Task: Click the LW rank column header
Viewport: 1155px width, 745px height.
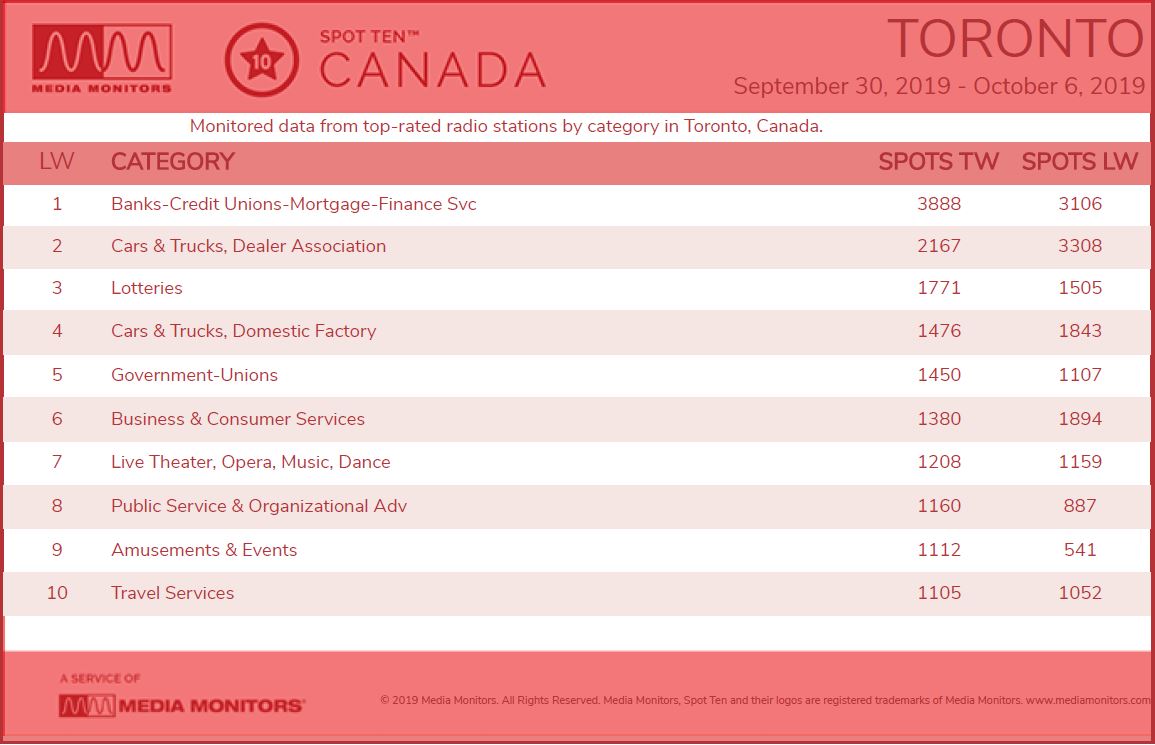Action: pyautogui.click(x=57, y=161)
